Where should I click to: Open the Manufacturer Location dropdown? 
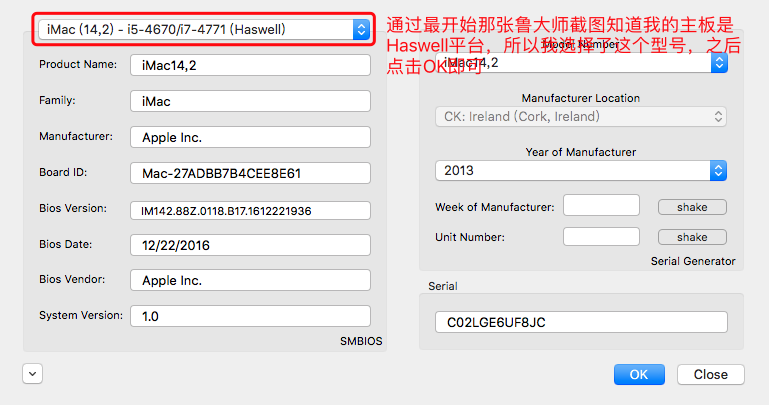(581, 117)
